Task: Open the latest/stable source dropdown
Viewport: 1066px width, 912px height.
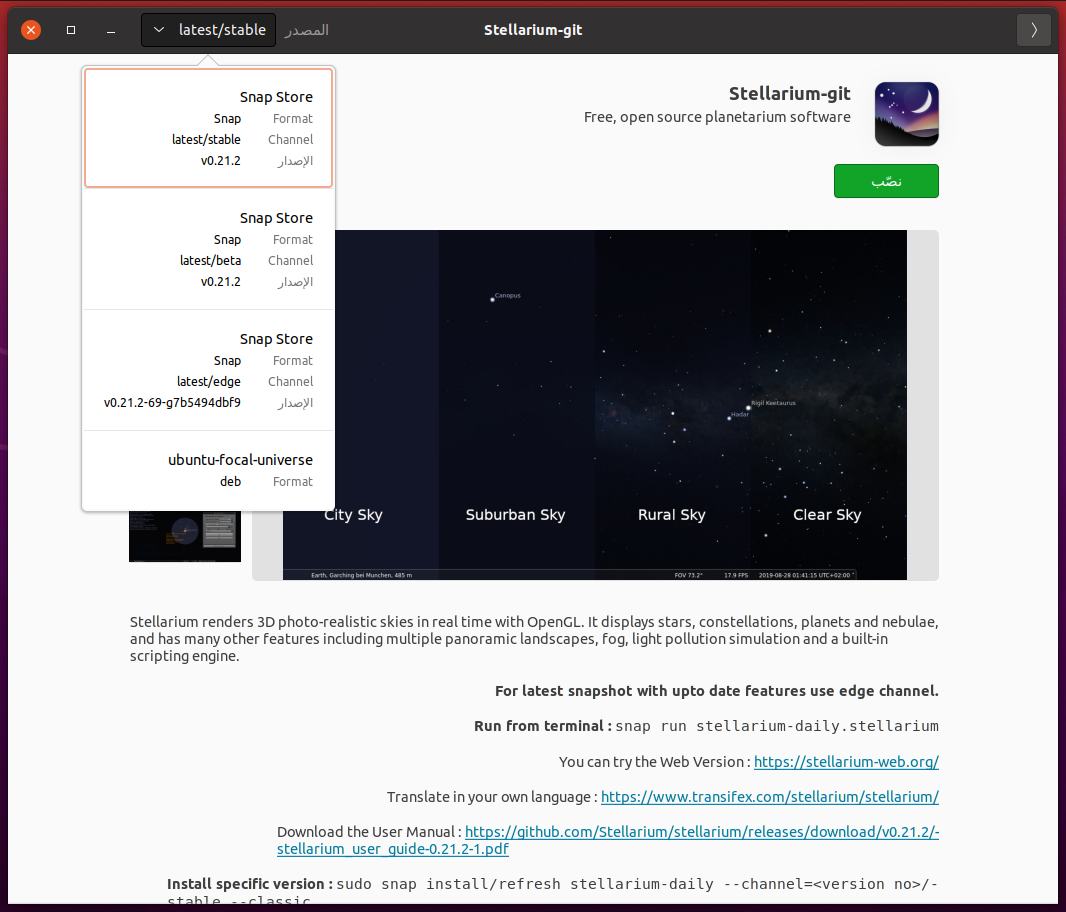Action: click(x=208, y=30)
